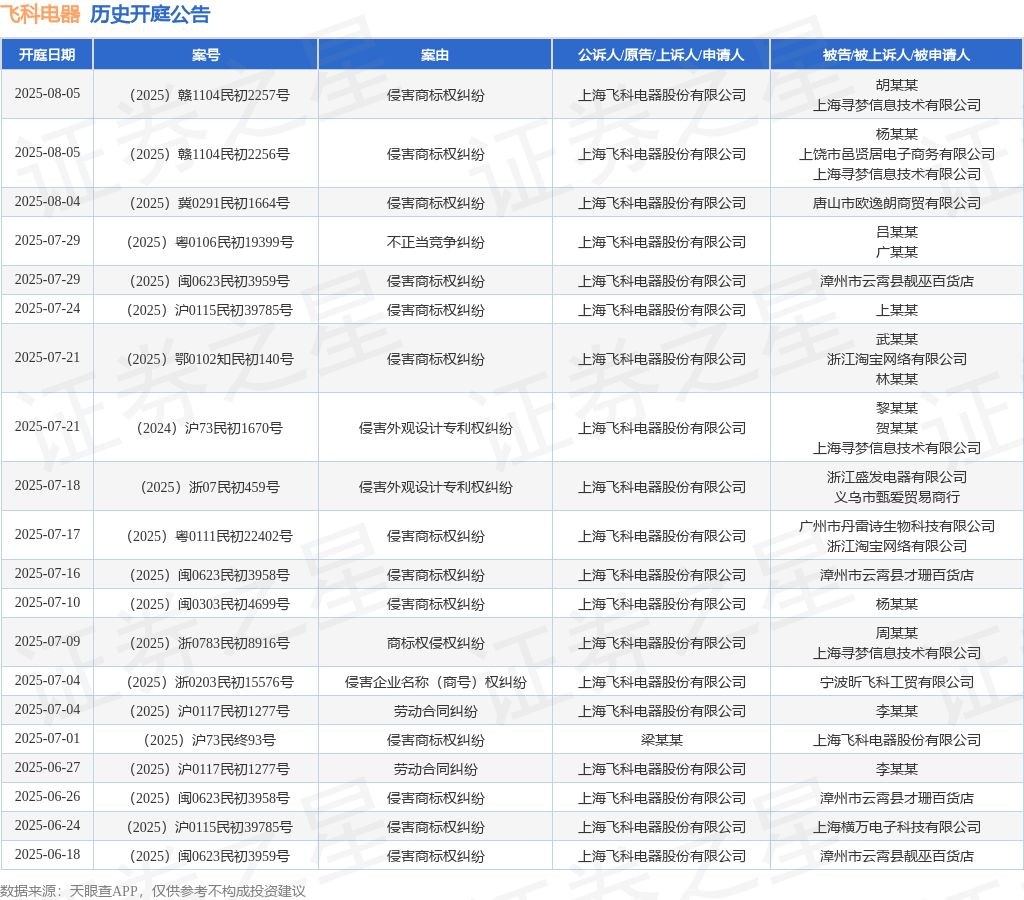Click the date 2025-07-09

pos(47,641)
